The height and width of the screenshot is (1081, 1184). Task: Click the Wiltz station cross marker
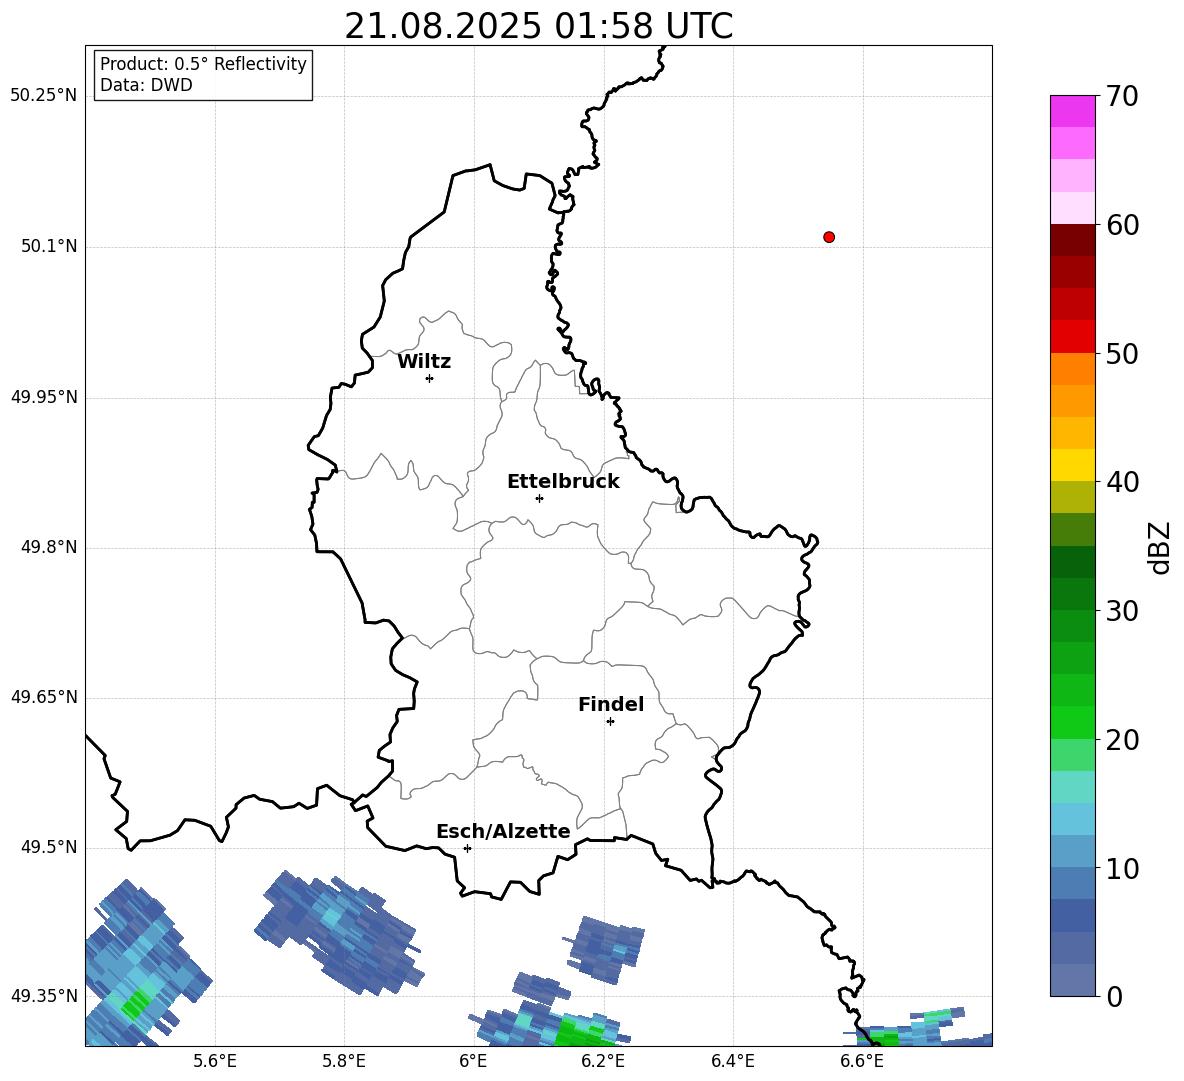click(x=430, y=378)
